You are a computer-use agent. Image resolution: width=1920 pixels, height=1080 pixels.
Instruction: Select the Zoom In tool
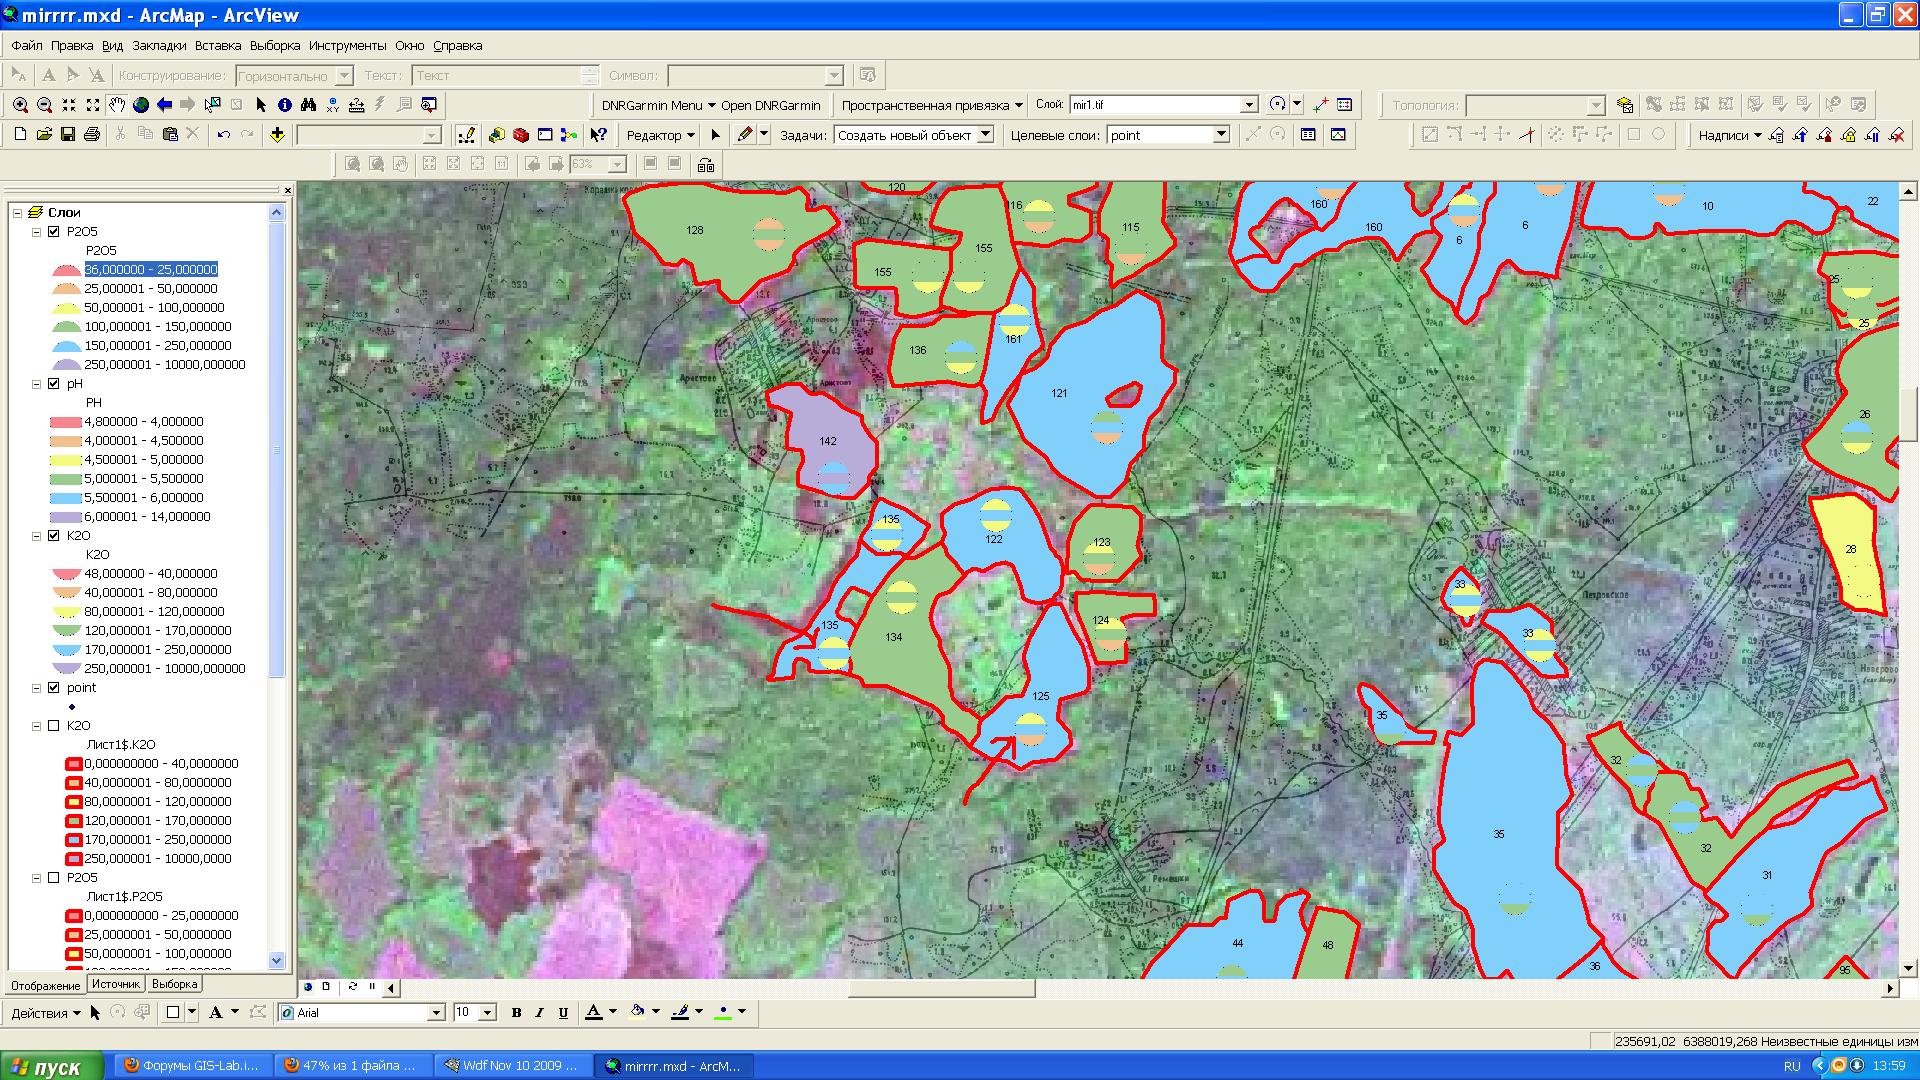pyautogui.click(x=20, y=105)
